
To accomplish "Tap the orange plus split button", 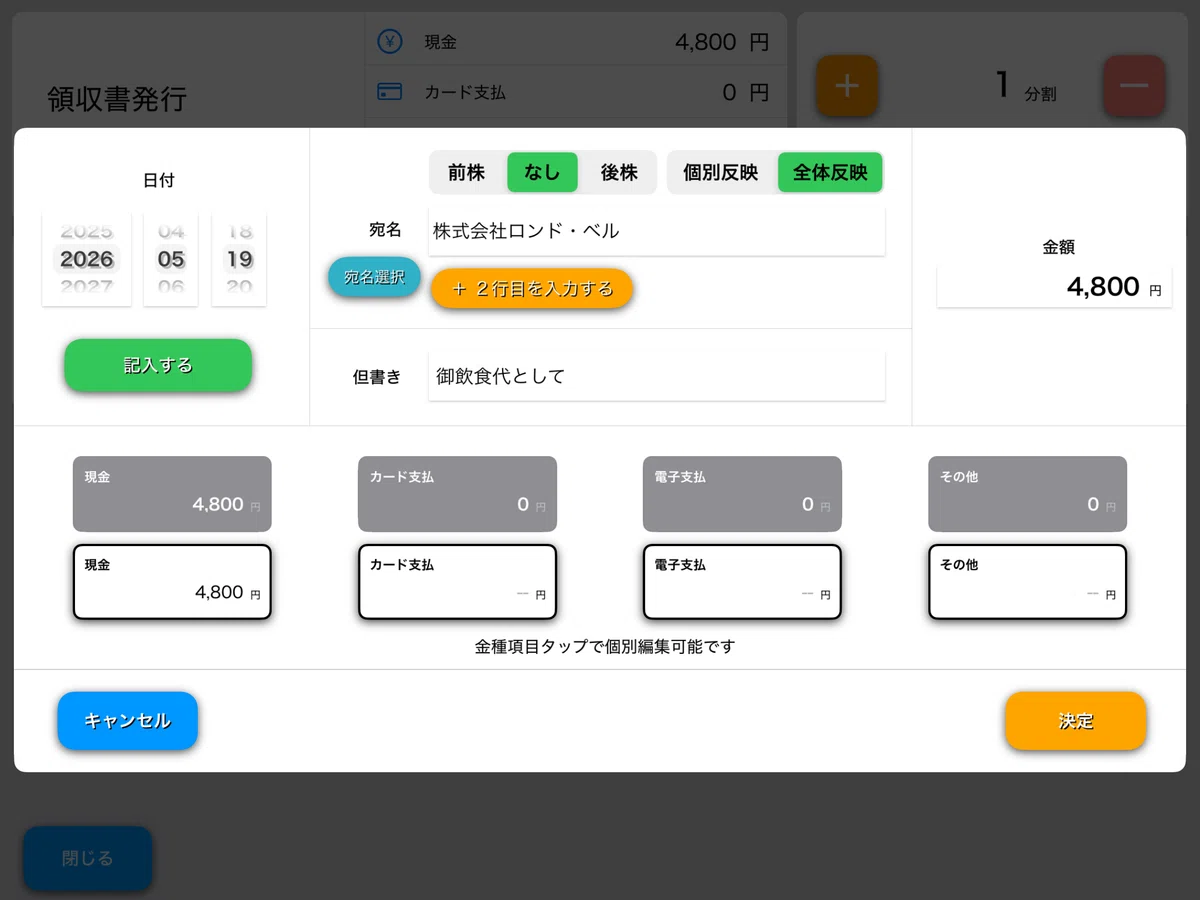I will [x=847, y=86].
